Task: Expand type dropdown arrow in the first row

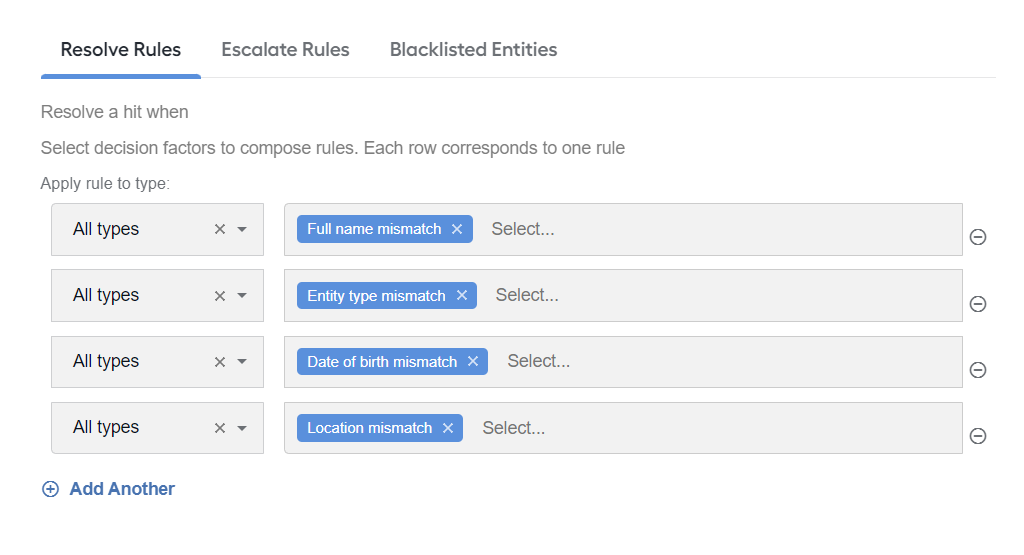Action: [x=242, y=229]
